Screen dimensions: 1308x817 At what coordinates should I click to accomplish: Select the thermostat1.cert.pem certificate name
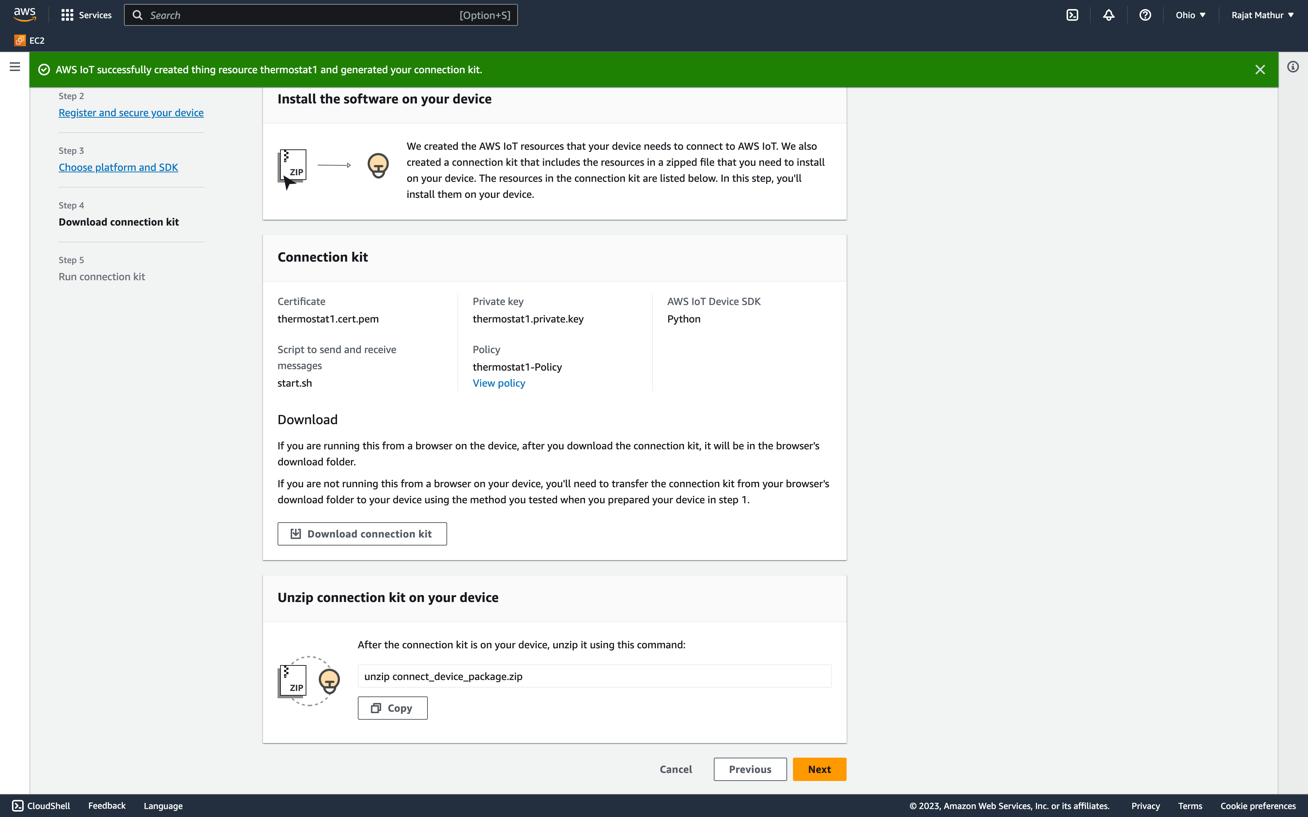click(328, 319)
